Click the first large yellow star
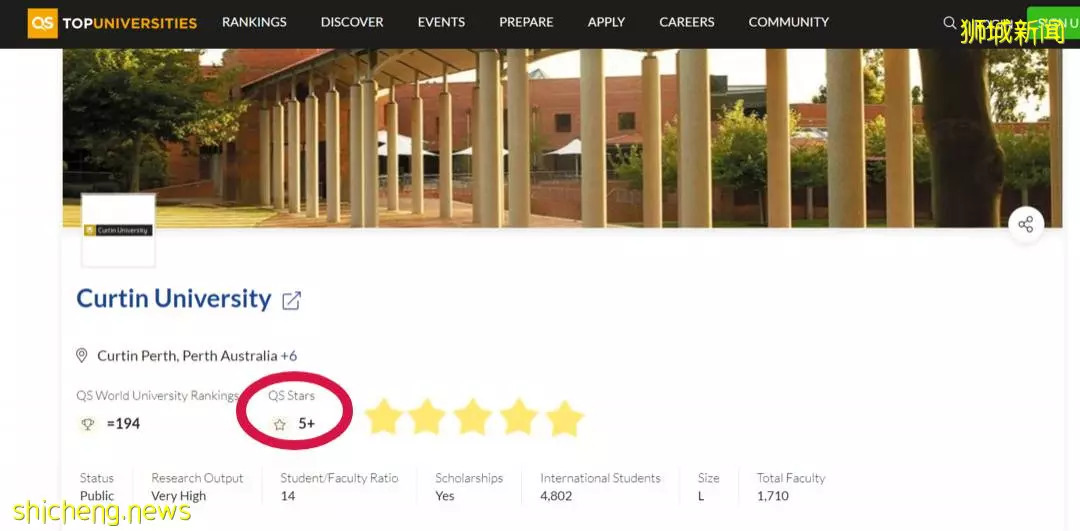Image resolution: width=1080 pixels, height=531 pixels. [x=382, y=417]
